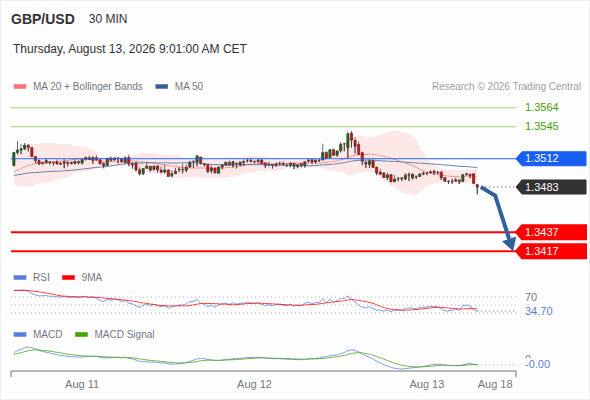Click the Aug 11 date axis label
The image size is (590, 400).
click(82, 385)
